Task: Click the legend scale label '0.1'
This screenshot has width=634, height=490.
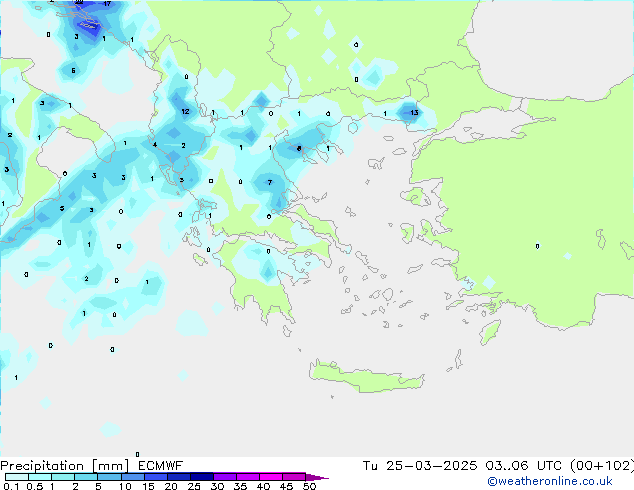Action: click(x=11, y=486)
